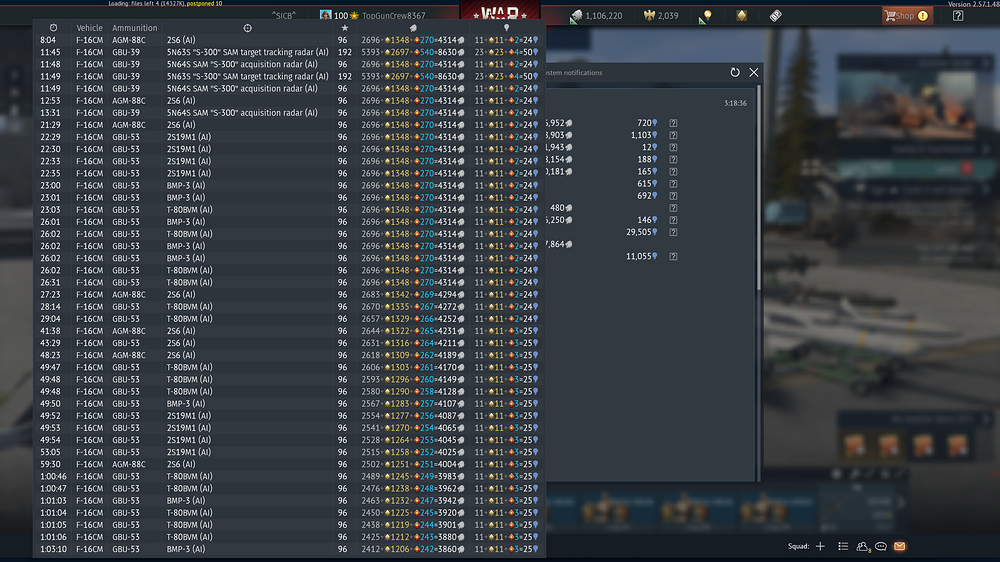Select the 8:04 AGM-88C 2S6 row
Viewport: 1000px width, 562px height.
[290, 40]
